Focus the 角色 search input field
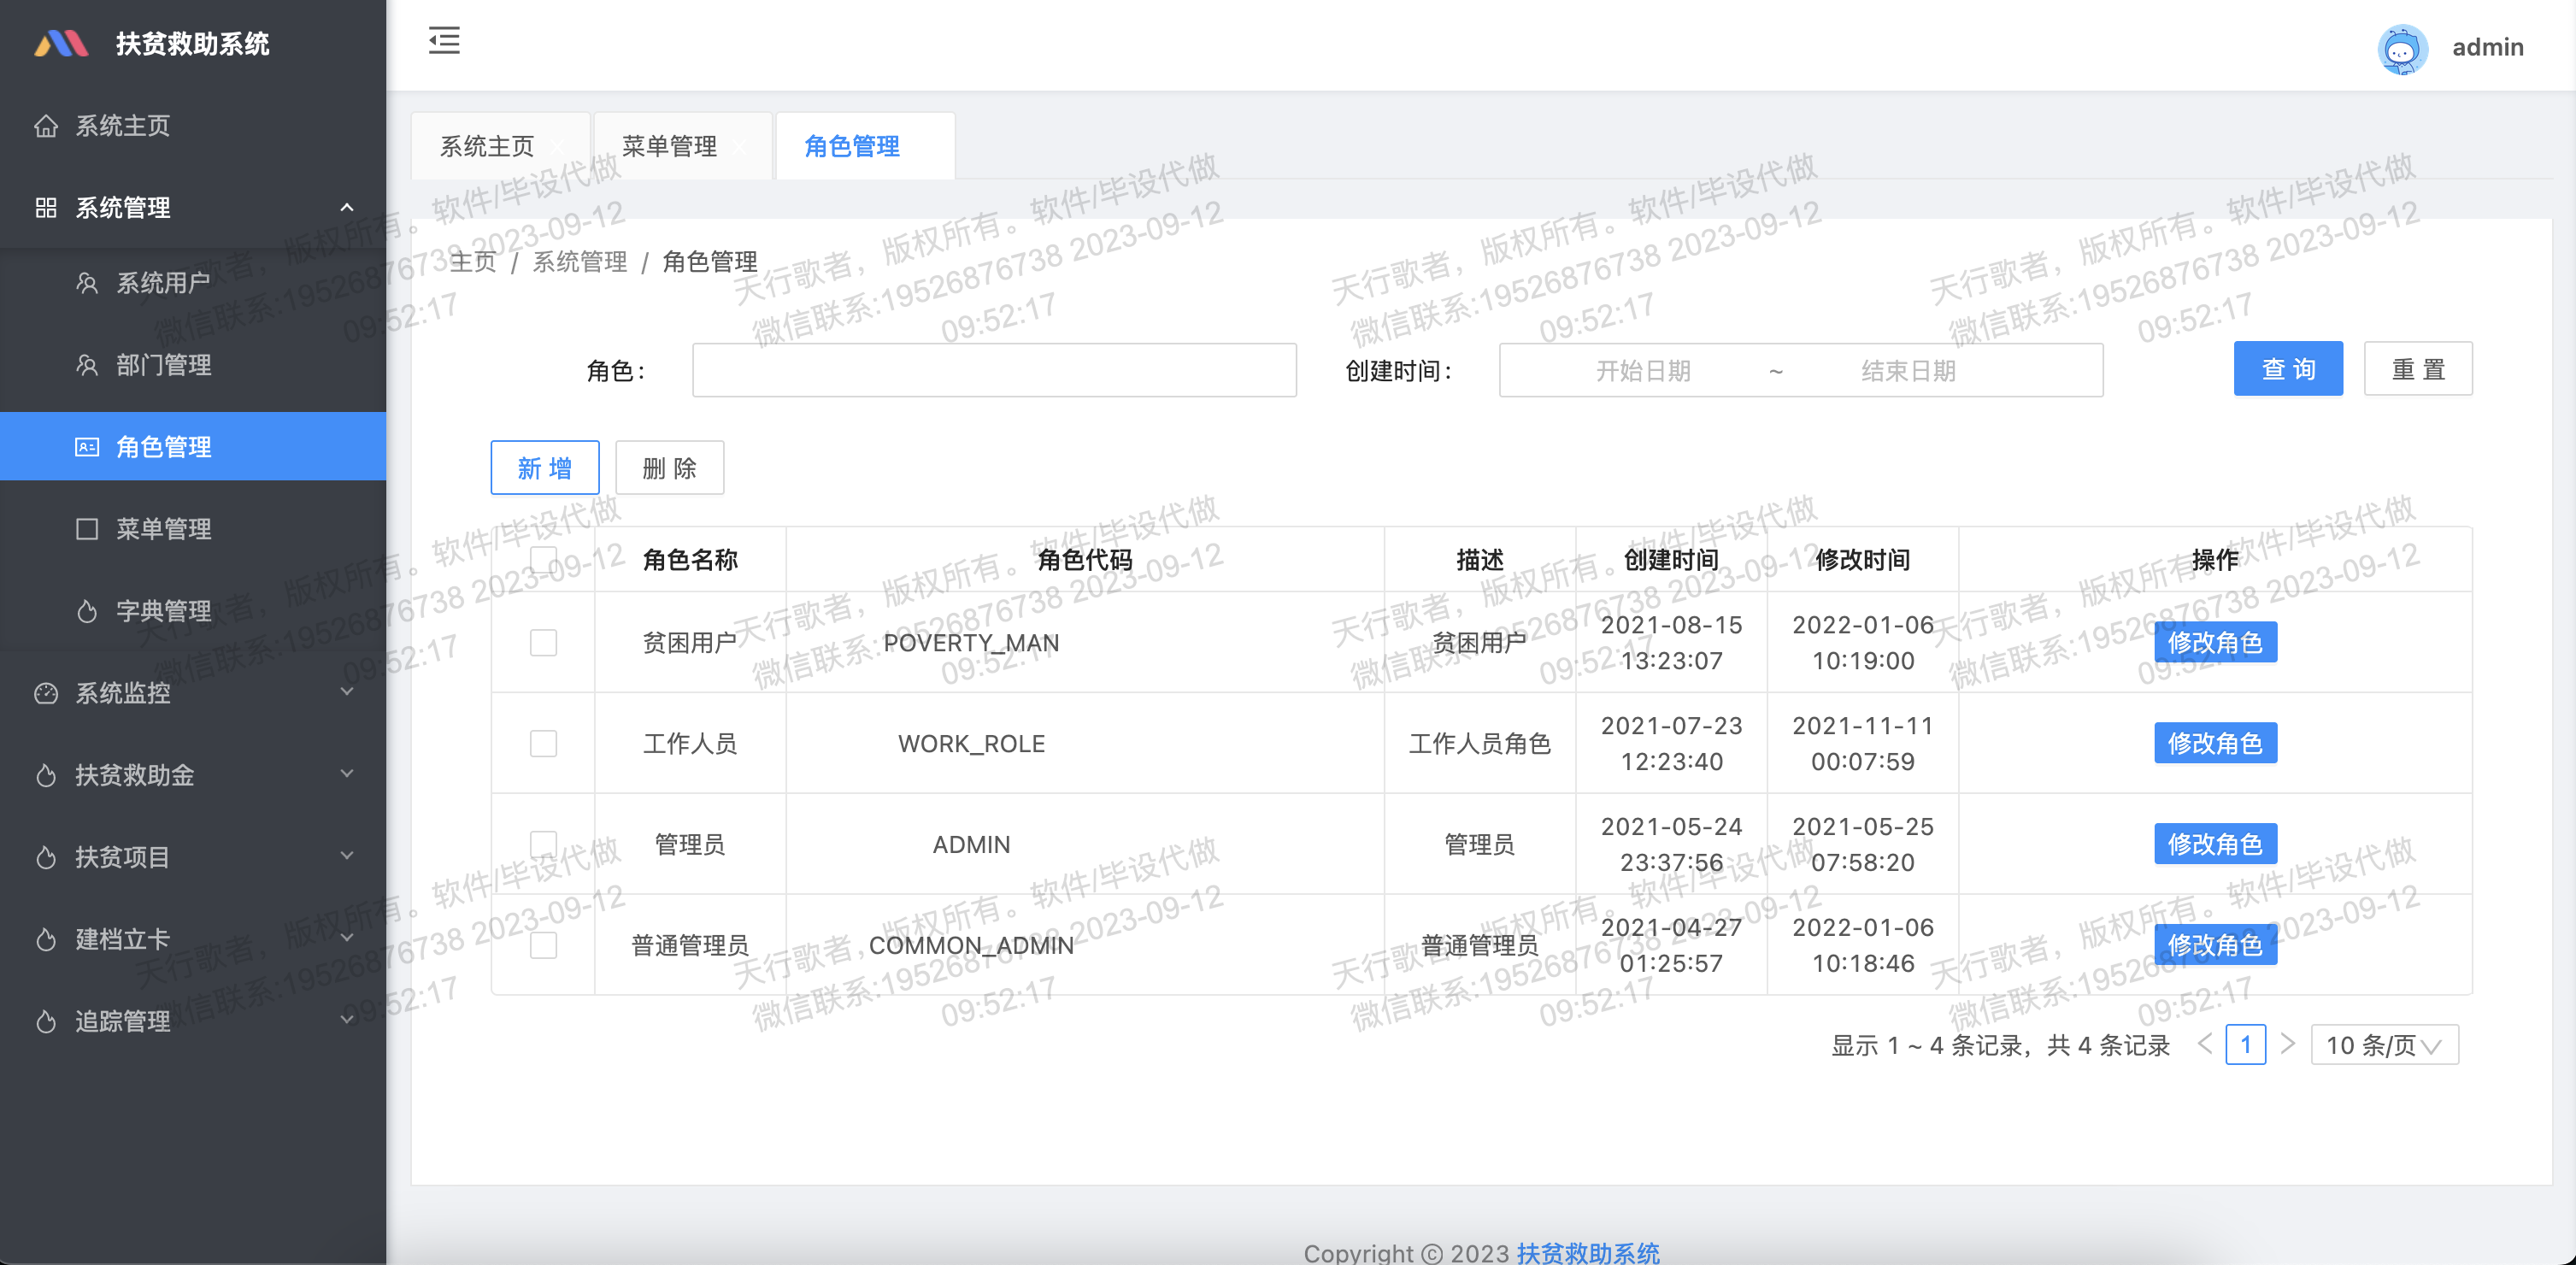 (994, 370)
